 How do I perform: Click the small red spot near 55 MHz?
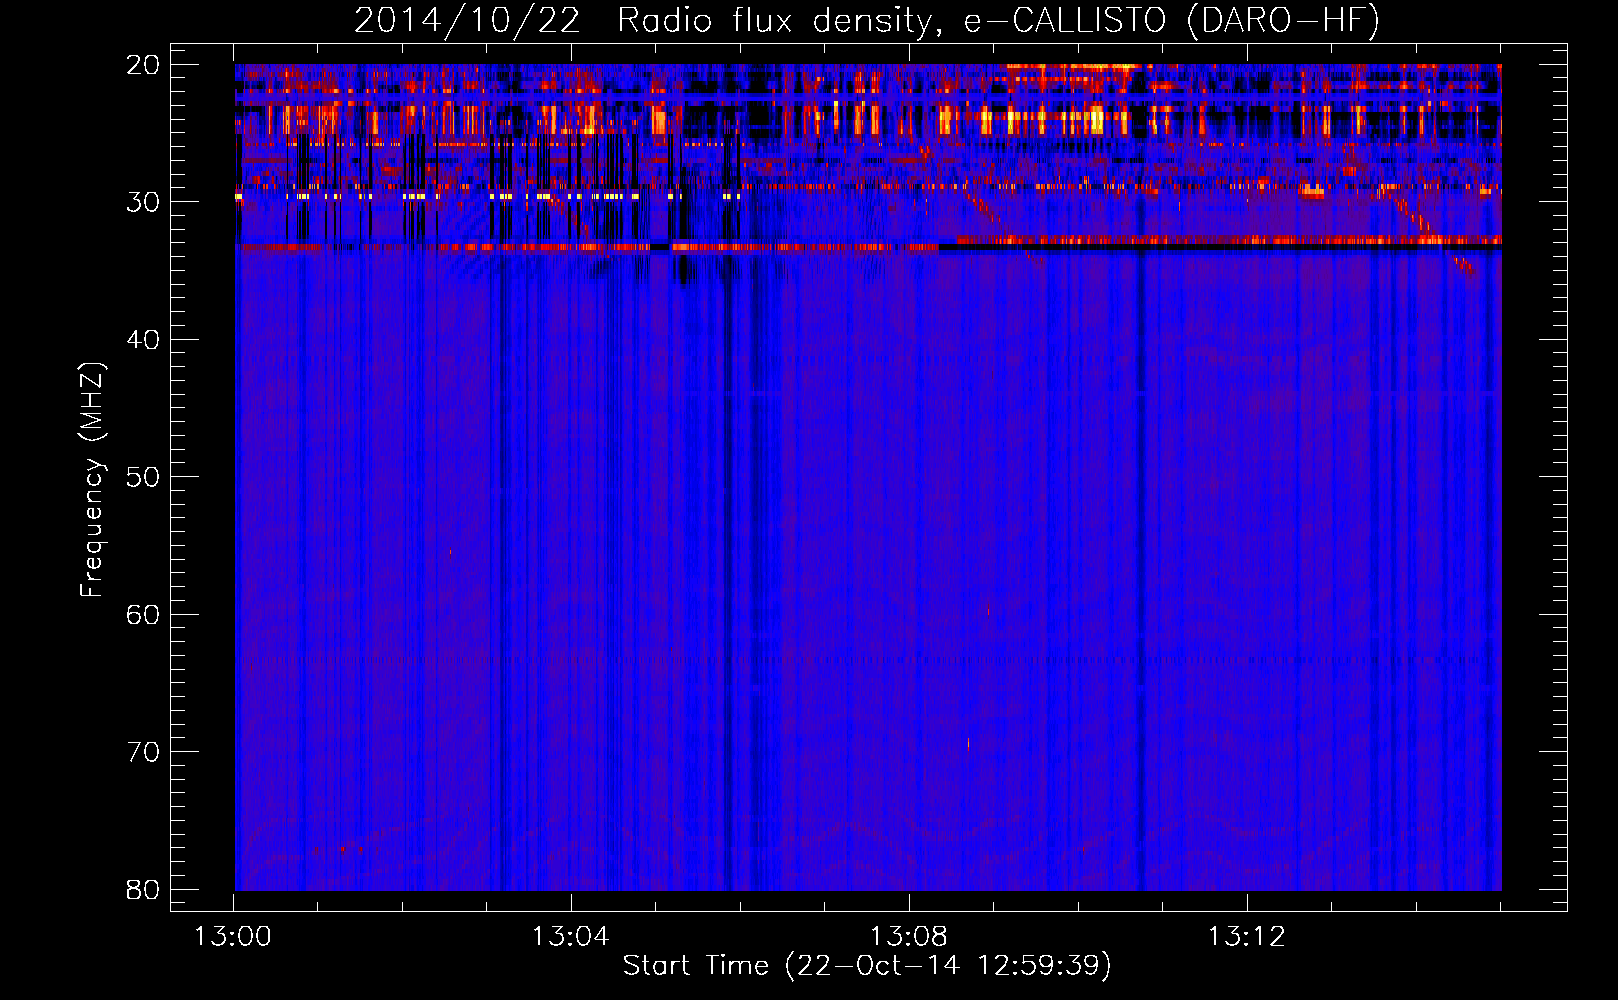coord(450,551)
